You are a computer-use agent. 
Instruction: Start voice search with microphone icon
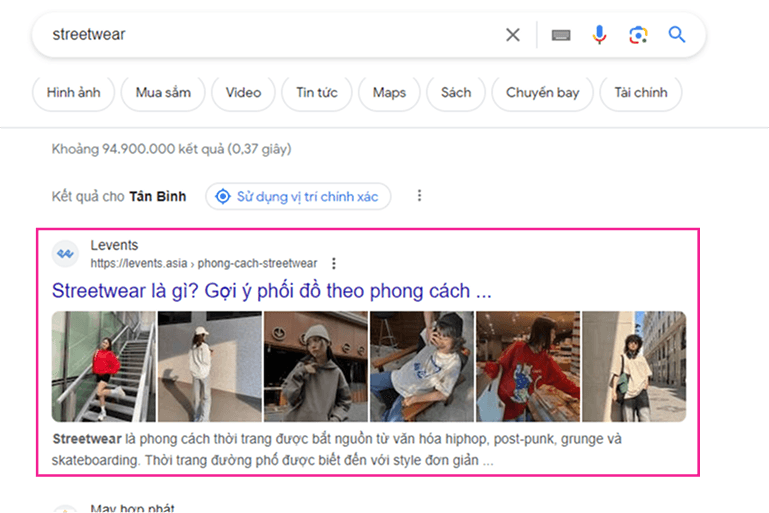[599, 35]
